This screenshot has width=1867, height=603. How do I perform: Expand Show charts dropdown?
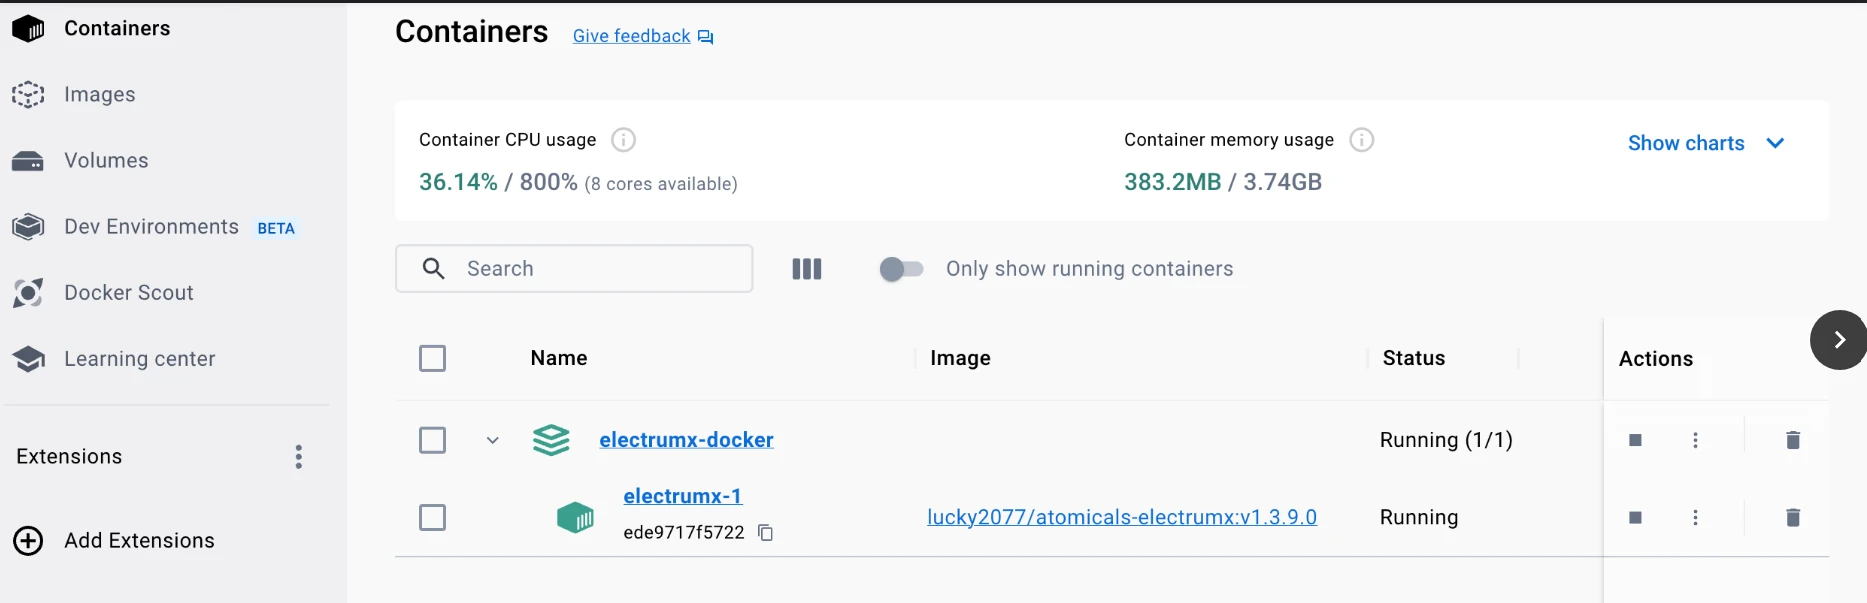(x=1705, y=143)
